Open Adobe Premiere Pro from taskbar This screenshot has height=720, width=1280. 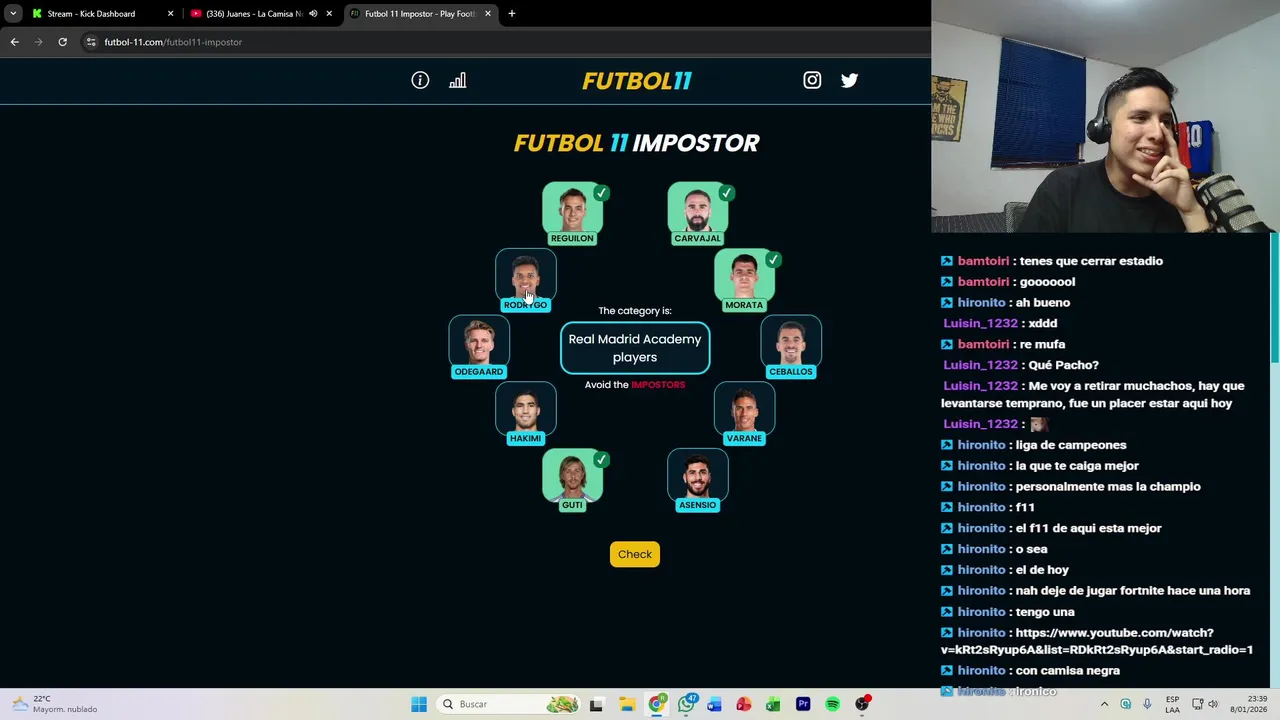pyautogui.click(x=803, y=704)
